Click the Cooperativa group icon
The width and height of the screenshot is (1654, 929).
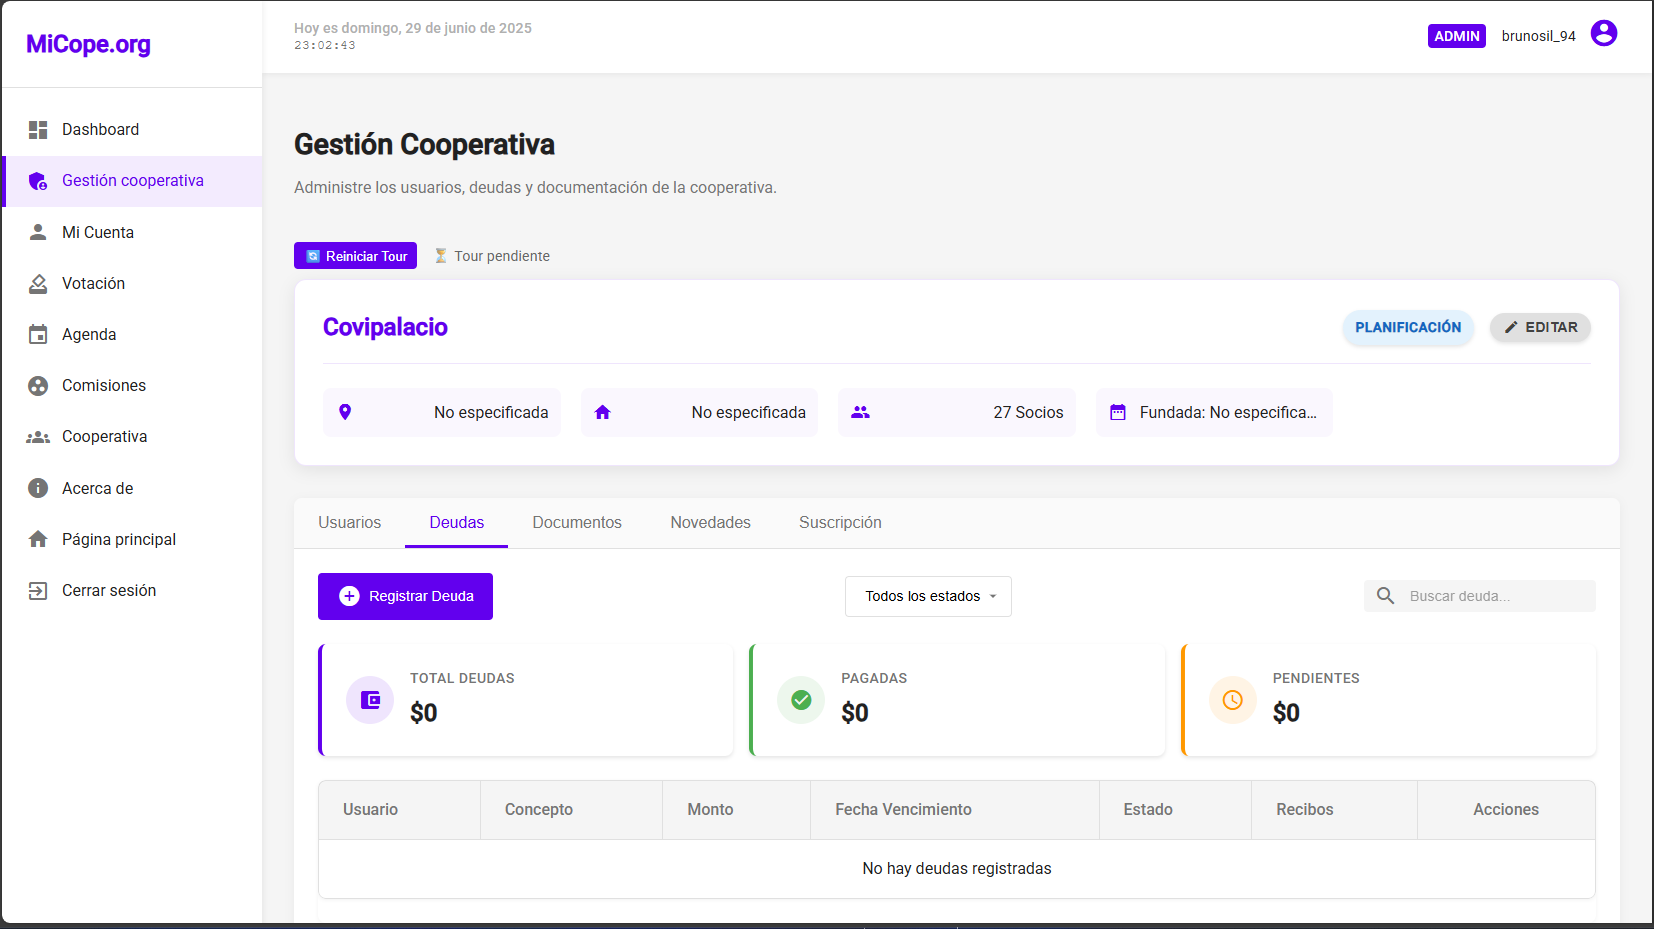[x=38, y=437]
